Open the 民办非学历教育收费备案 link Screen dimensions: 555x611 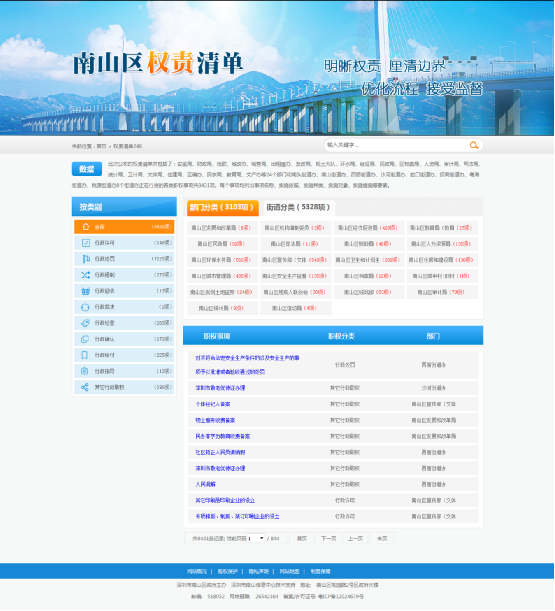pyautogui.click(x=223, y=436)
